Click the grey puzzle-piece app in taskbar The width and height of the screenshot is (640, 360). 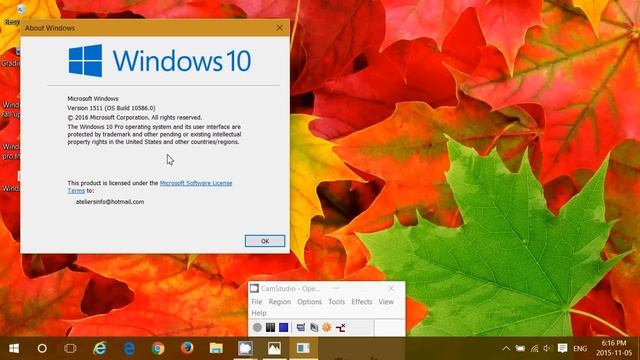pyautogui.click(x=245, y=348)
